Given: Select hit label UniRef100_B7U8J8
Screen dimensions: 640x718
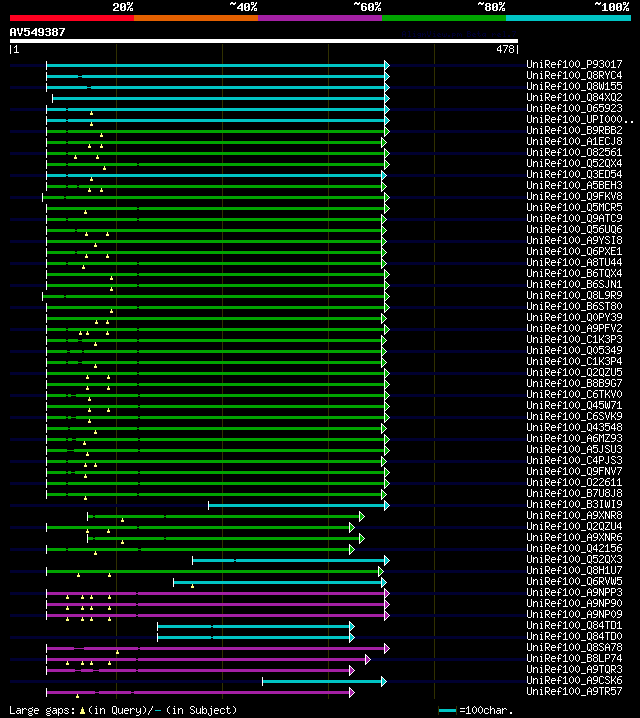Looking at the screenshot, I should coord(574,493).
